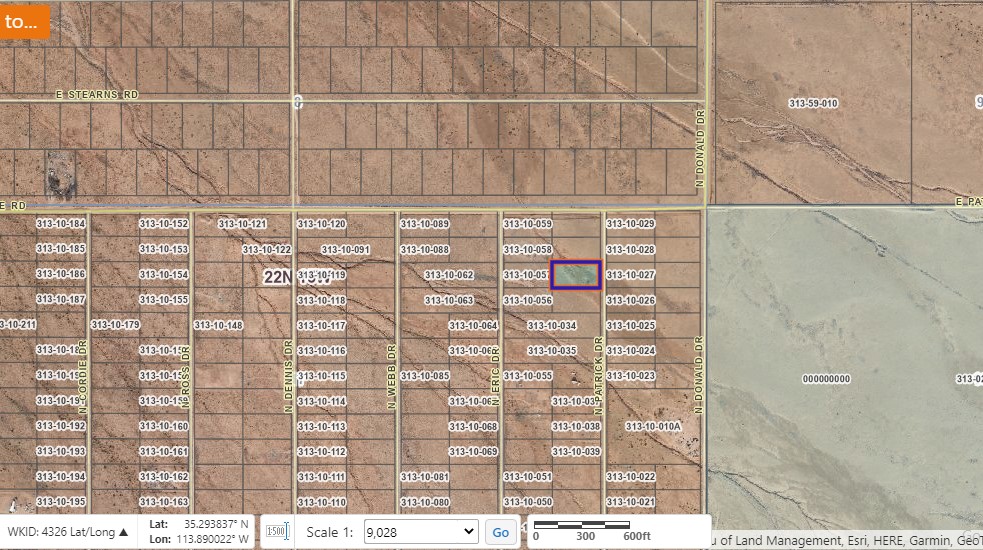Click the map scale icon beside Scale label
The image size is (983, 550).
(x=277, y=532)
